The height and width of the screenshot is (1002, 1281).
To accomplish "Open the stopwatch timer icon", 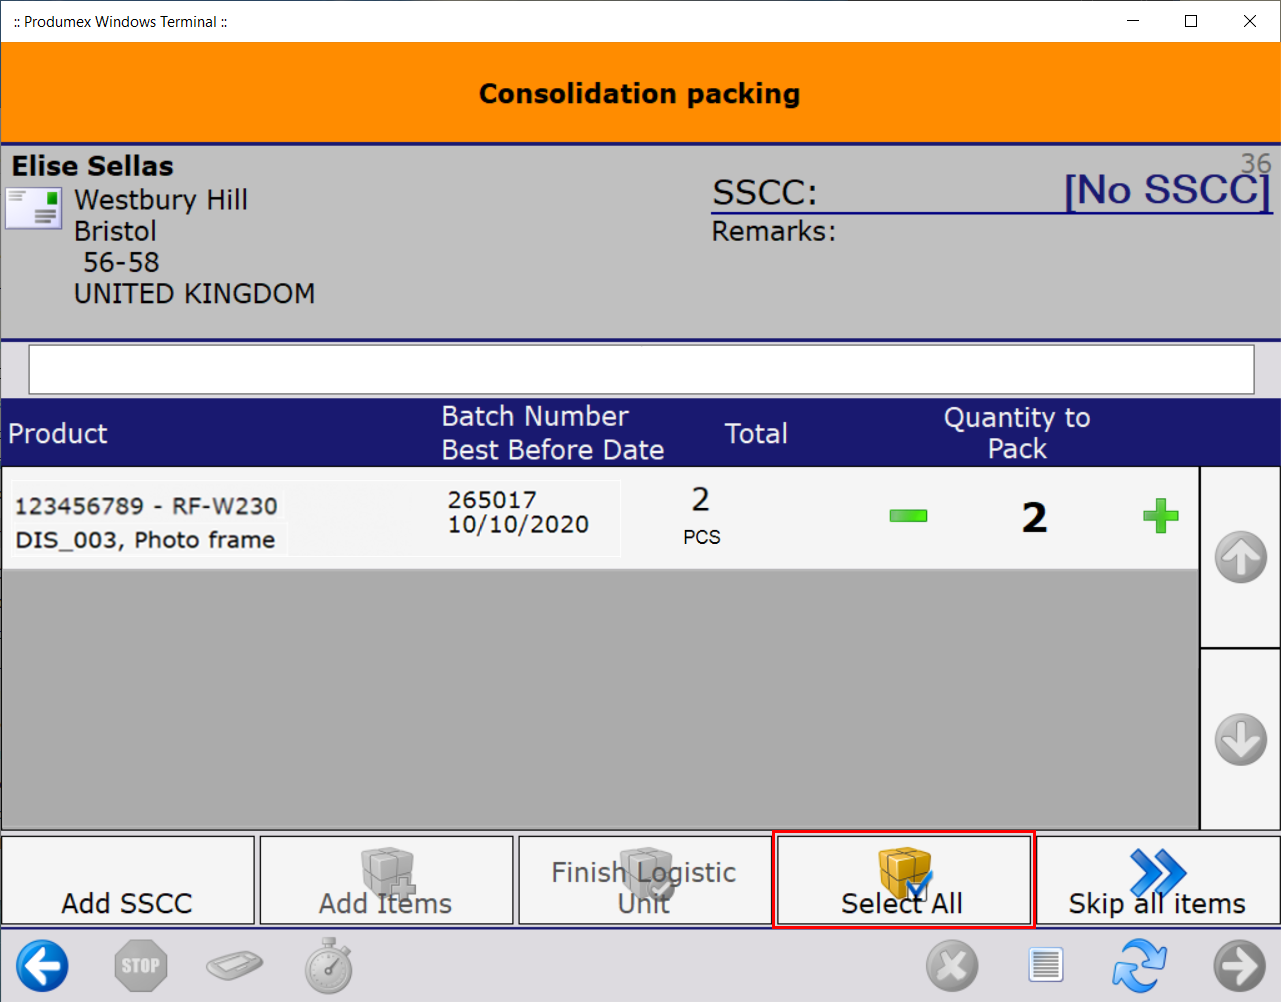I will [329, 966].
